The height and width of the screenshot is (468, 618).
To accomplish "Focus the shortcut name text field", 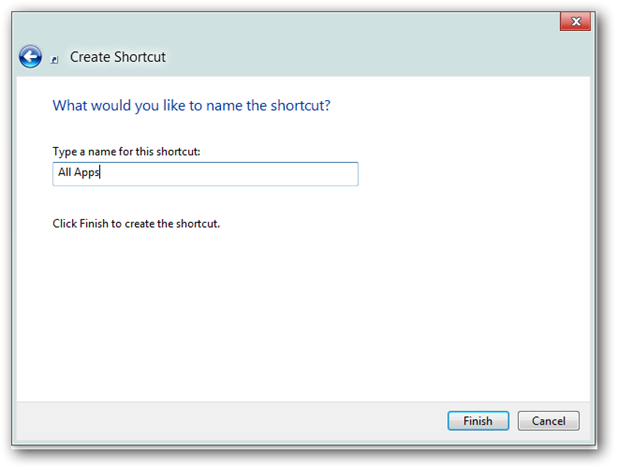I will (x=205, y=174).
